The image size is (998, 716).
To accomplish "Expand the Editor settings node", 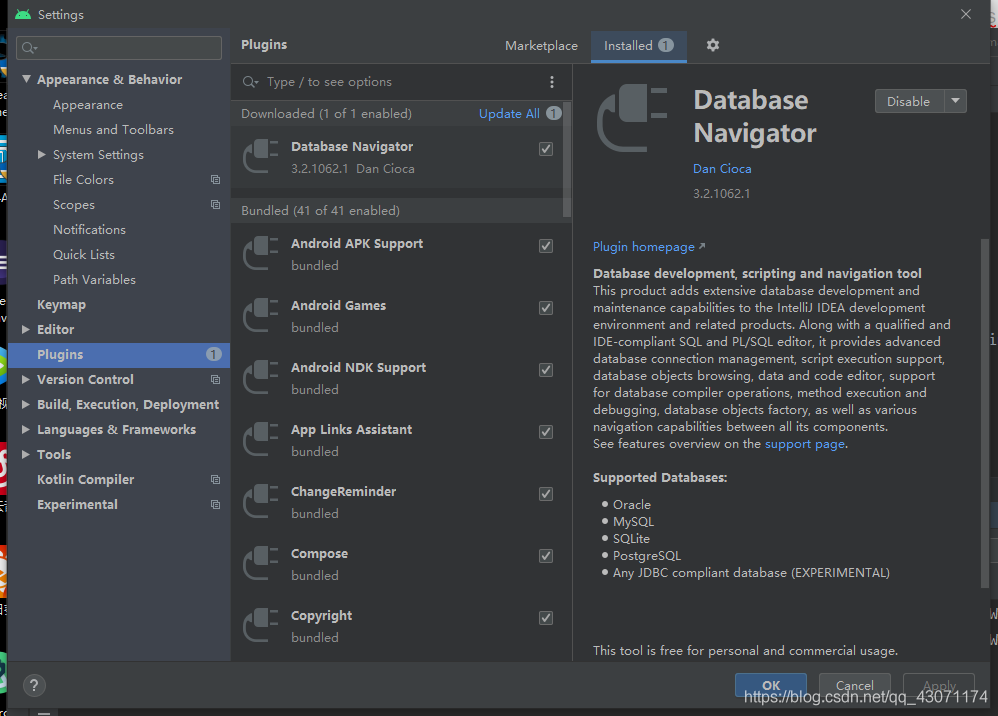I will click(x=25, y=329).
